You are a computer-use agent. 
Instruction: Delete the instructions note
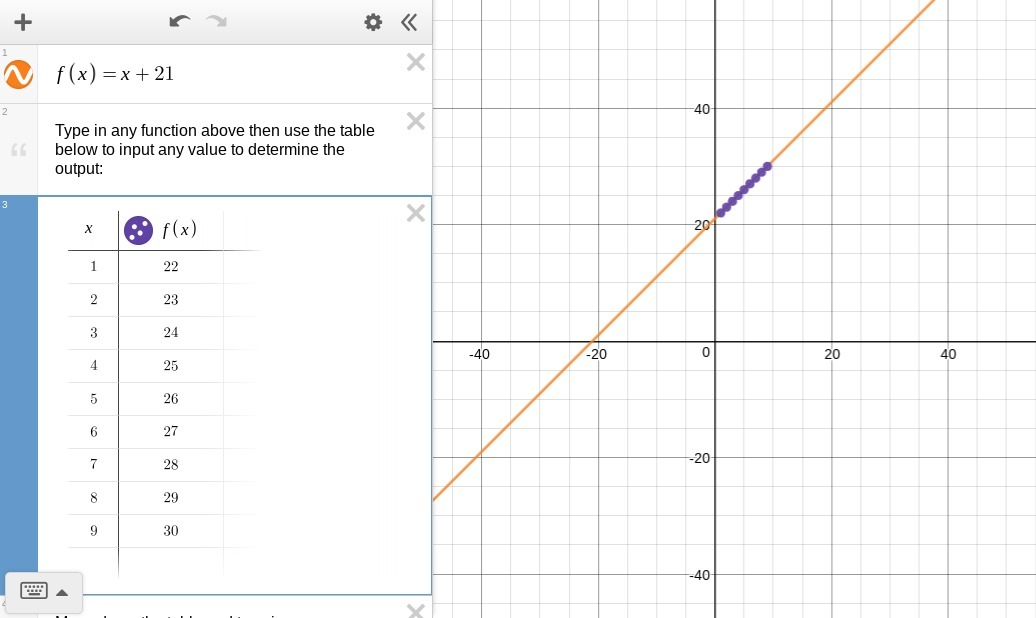click(416, 121)
